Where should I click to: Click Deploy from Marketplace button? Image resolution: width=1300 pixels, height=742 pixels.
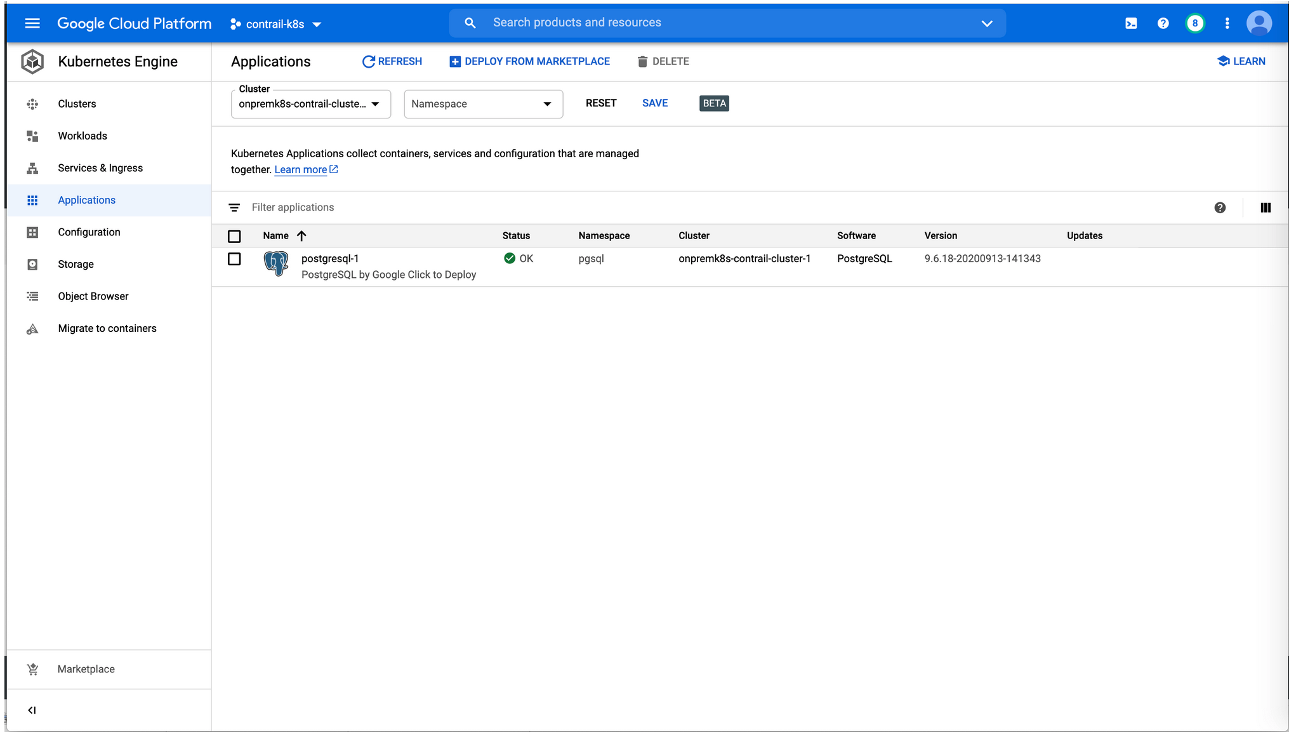click(529, 62)
